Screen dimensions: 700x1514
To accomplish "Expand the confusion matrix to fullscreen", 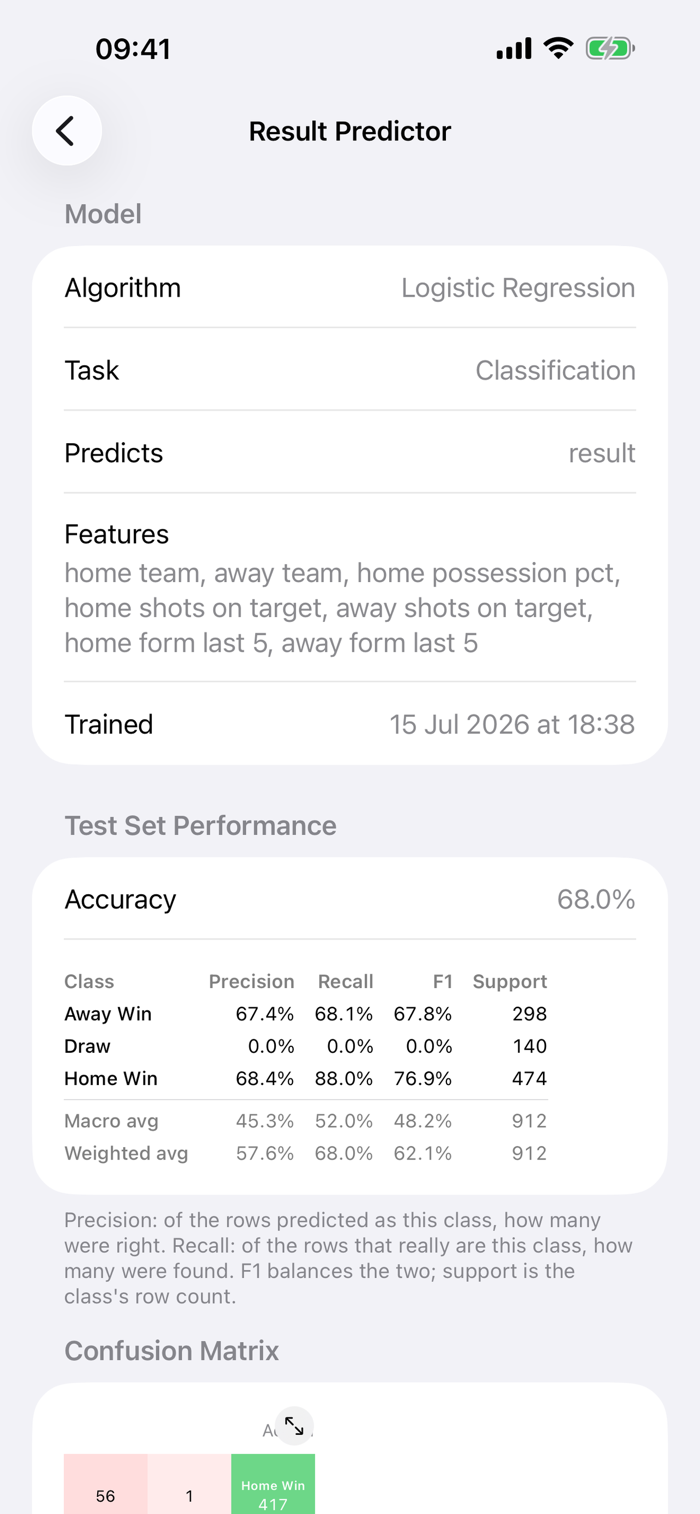I will pyautogui.click(x=294, y=1426).
